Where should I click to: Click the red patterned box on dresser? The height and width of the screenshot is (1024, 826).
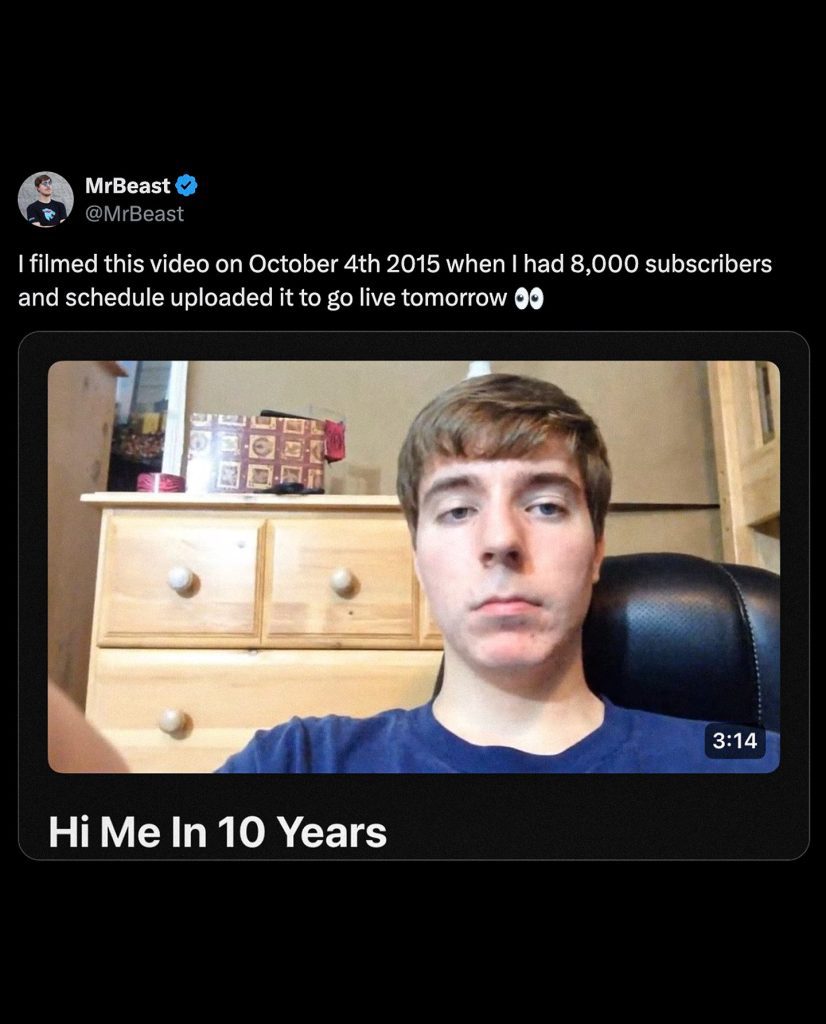(x=257, y=452)
